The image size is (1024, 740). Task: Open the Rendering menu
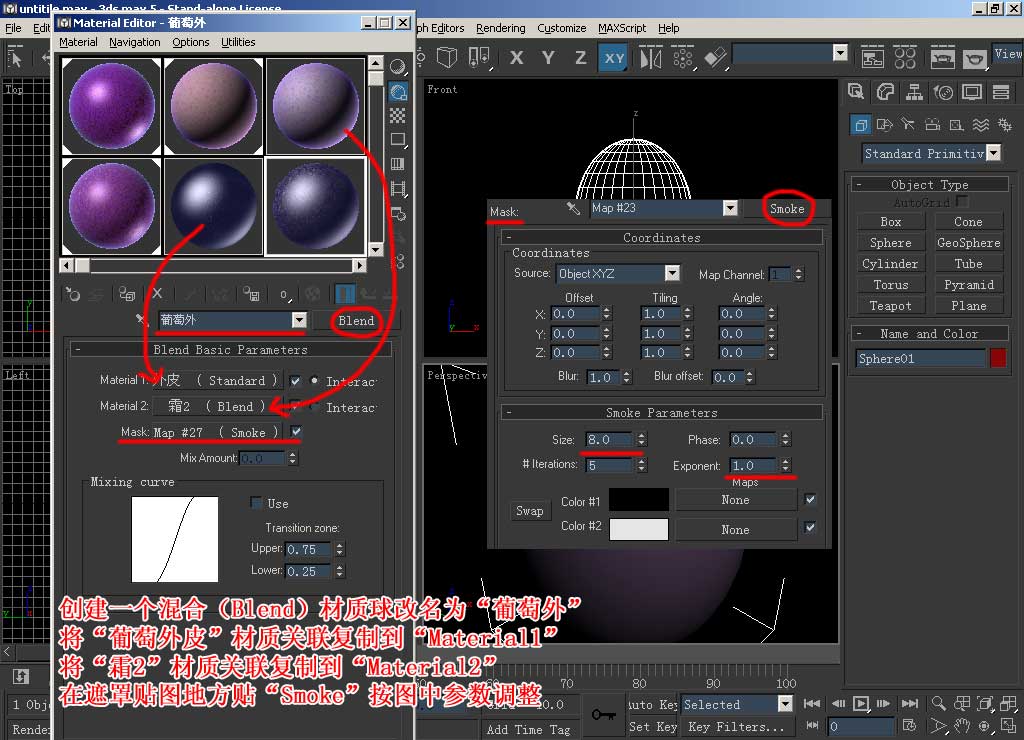coord(500,28)
